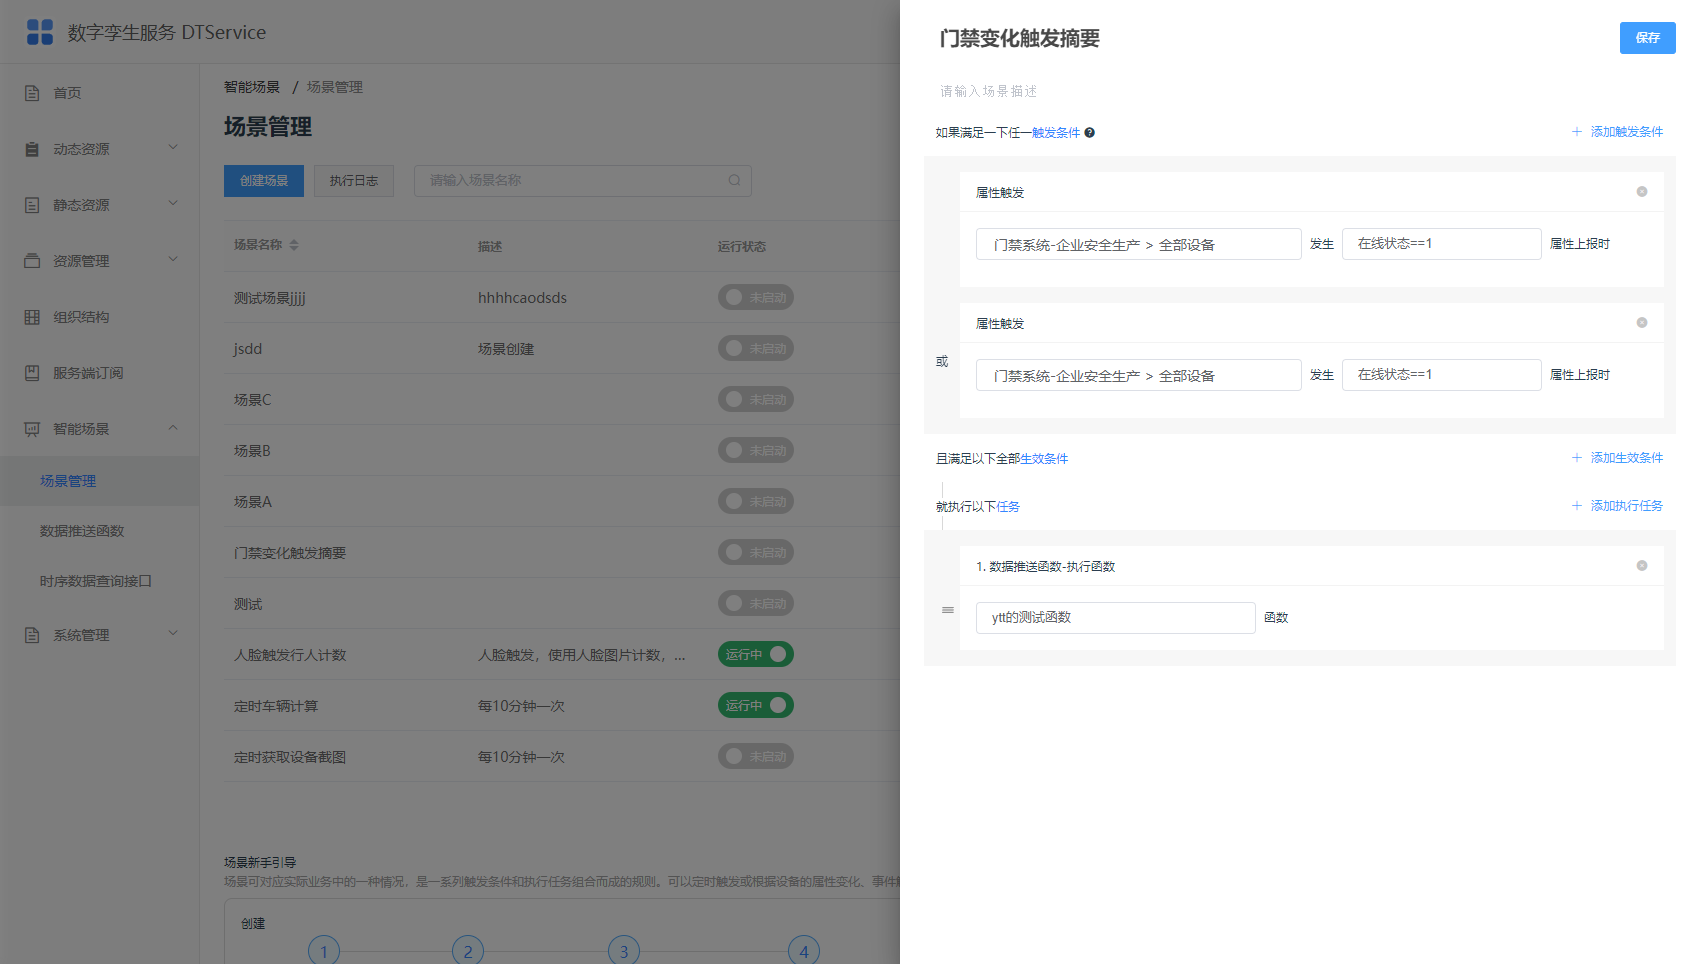Go to 智能场景 breadcrumb
This screenshot has height=964, width=1700.
coord(252,87)
